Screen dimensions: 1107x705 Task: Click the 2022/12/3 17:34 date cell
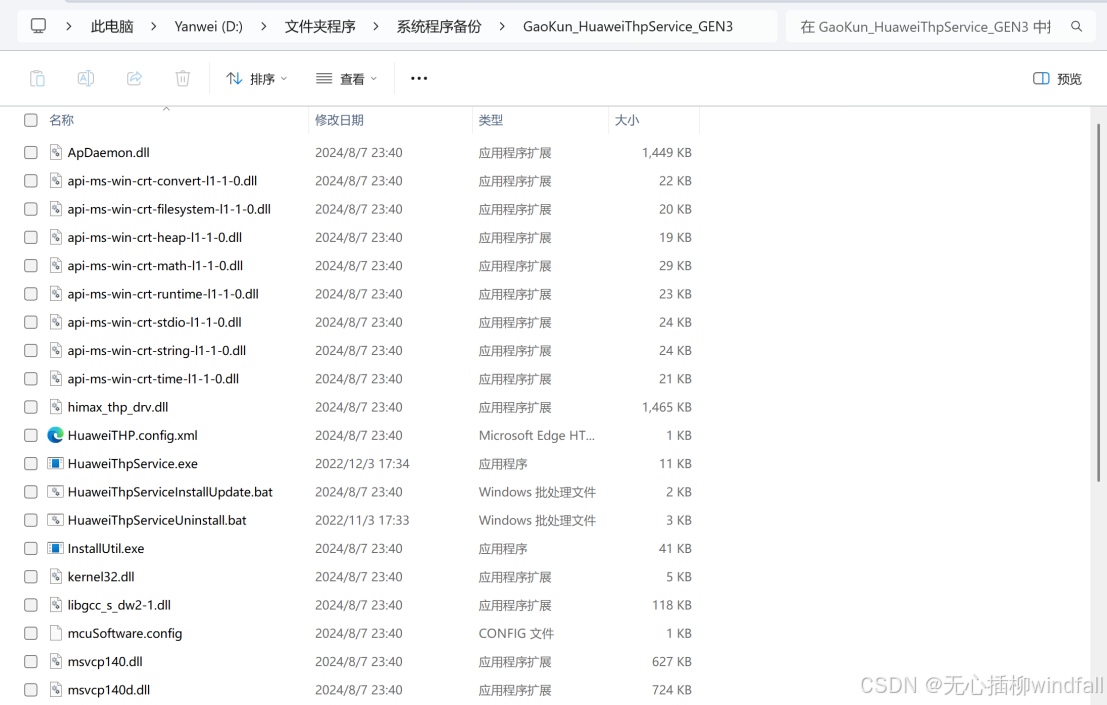362,464
